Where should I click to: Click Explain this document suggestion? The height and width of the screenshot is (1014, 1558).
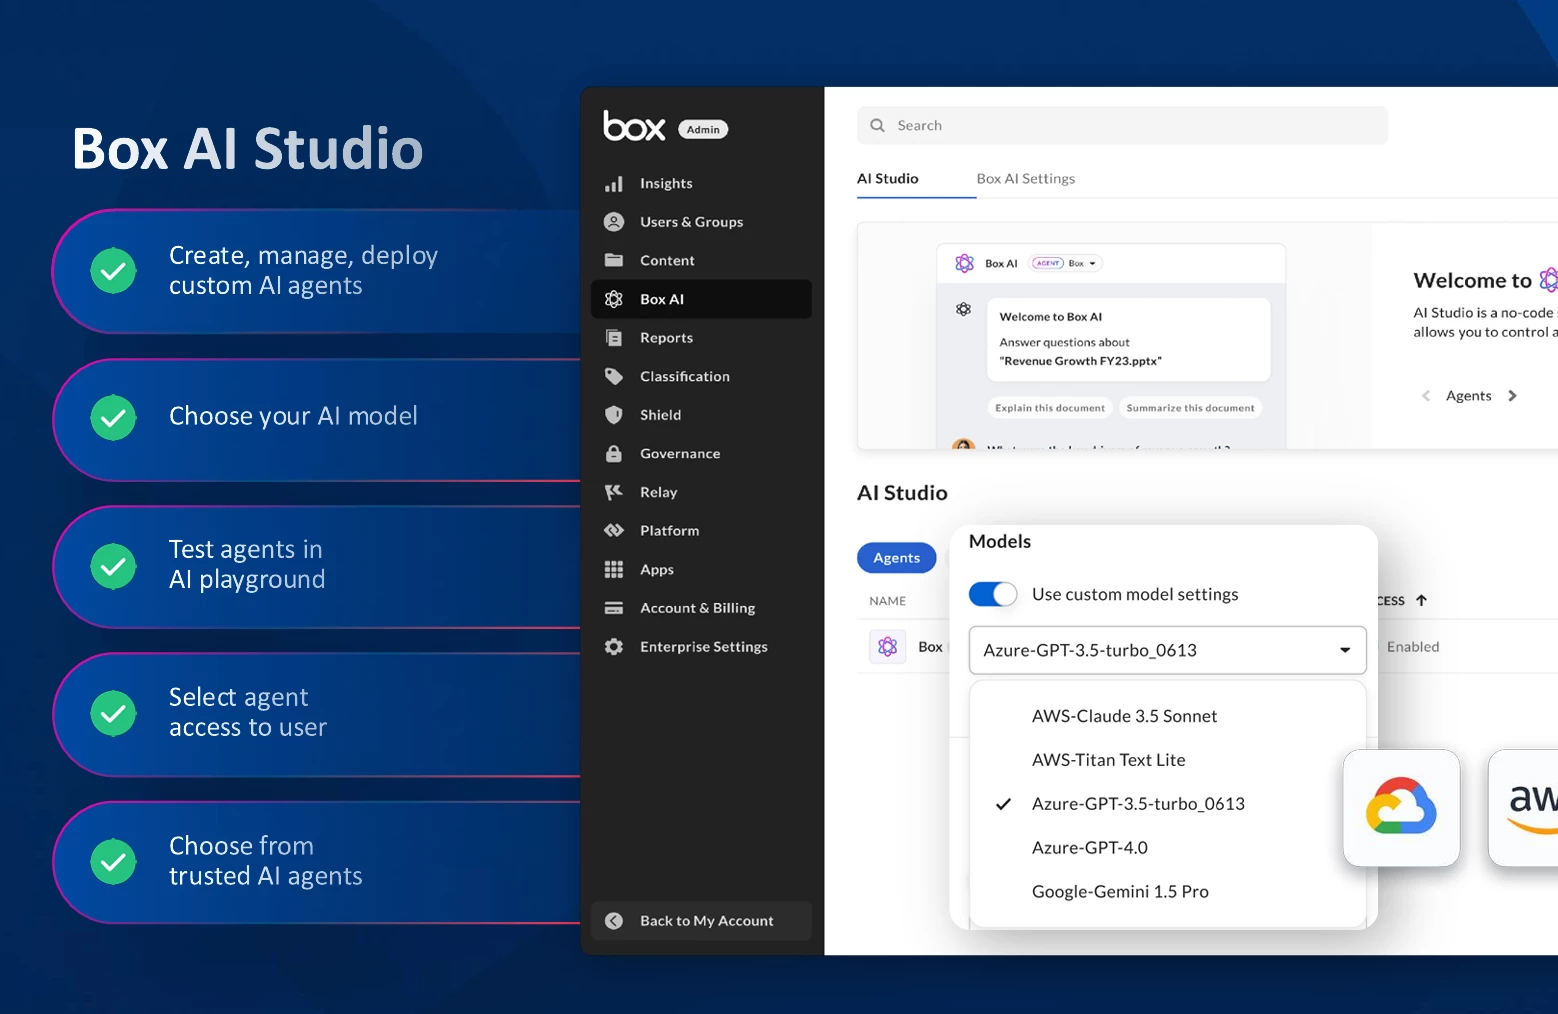(1050, 408)
